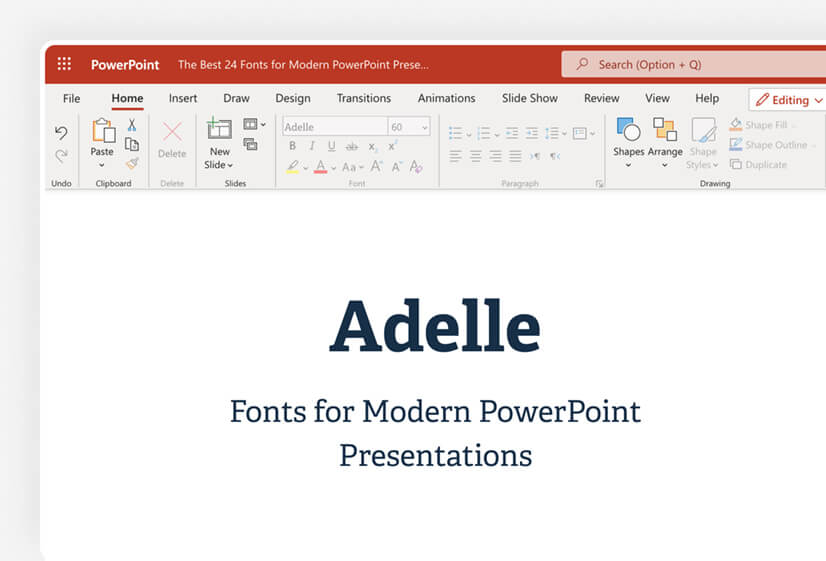This screenshot has height=561, width=826.
Task: Click the slide Layout icon
Action: click(x=250, y=124)
